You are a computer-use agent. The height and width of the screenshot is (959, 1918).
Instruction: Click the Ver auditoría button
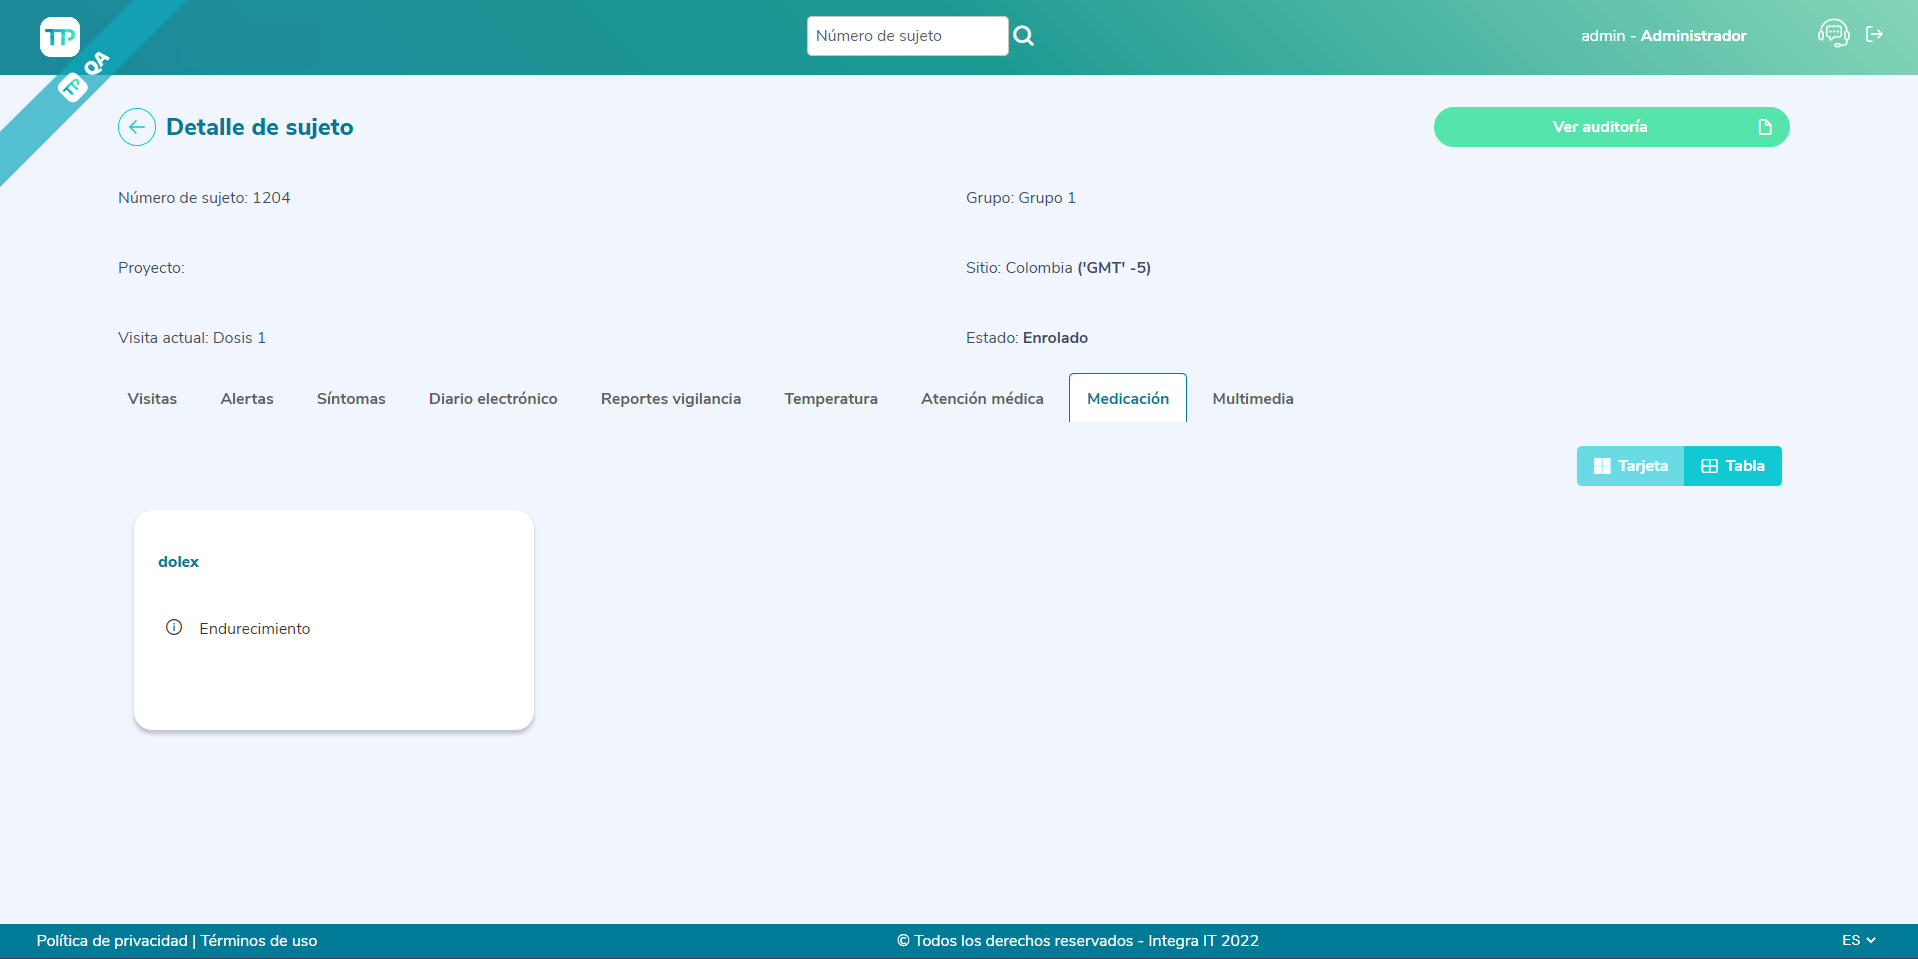point(1611,127)
